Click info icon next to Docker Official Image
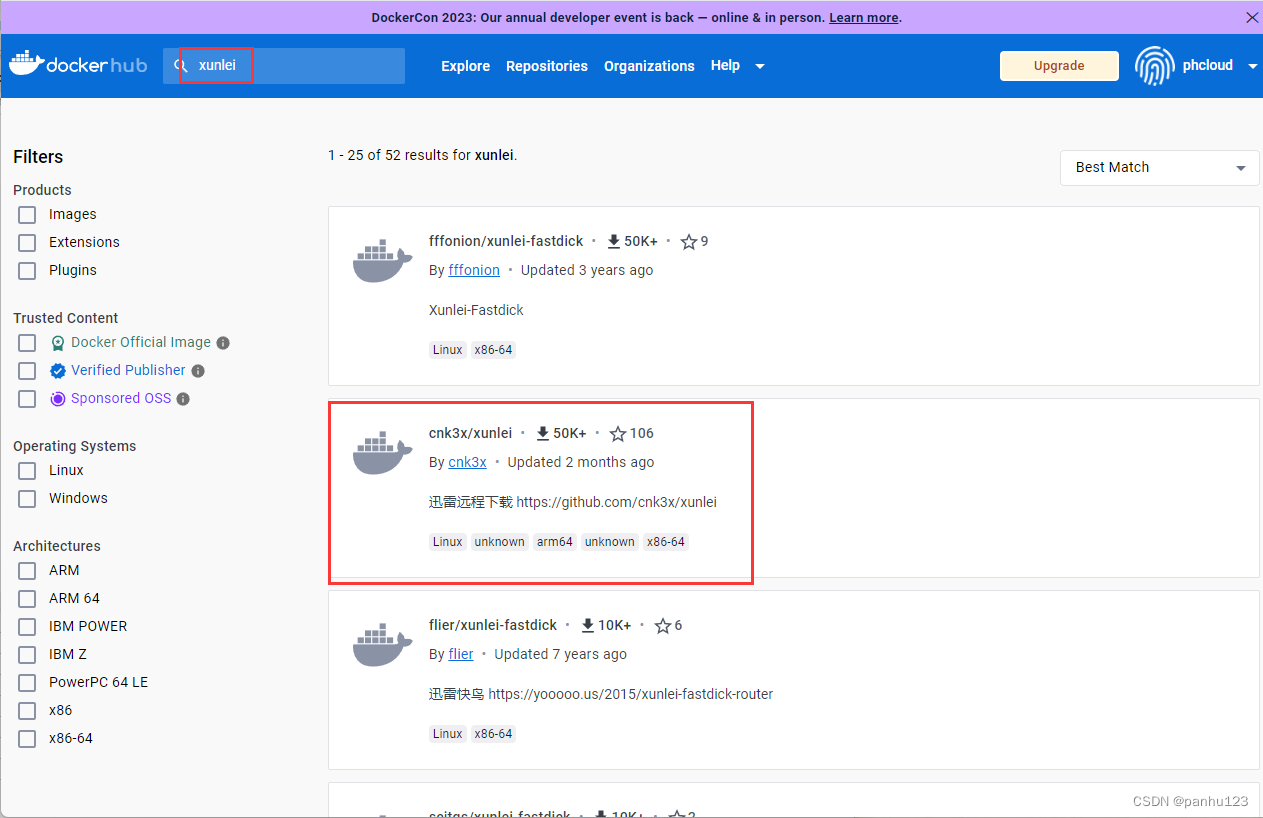The width and height of the screenshot is (1263, 818). tap(223, 343)
